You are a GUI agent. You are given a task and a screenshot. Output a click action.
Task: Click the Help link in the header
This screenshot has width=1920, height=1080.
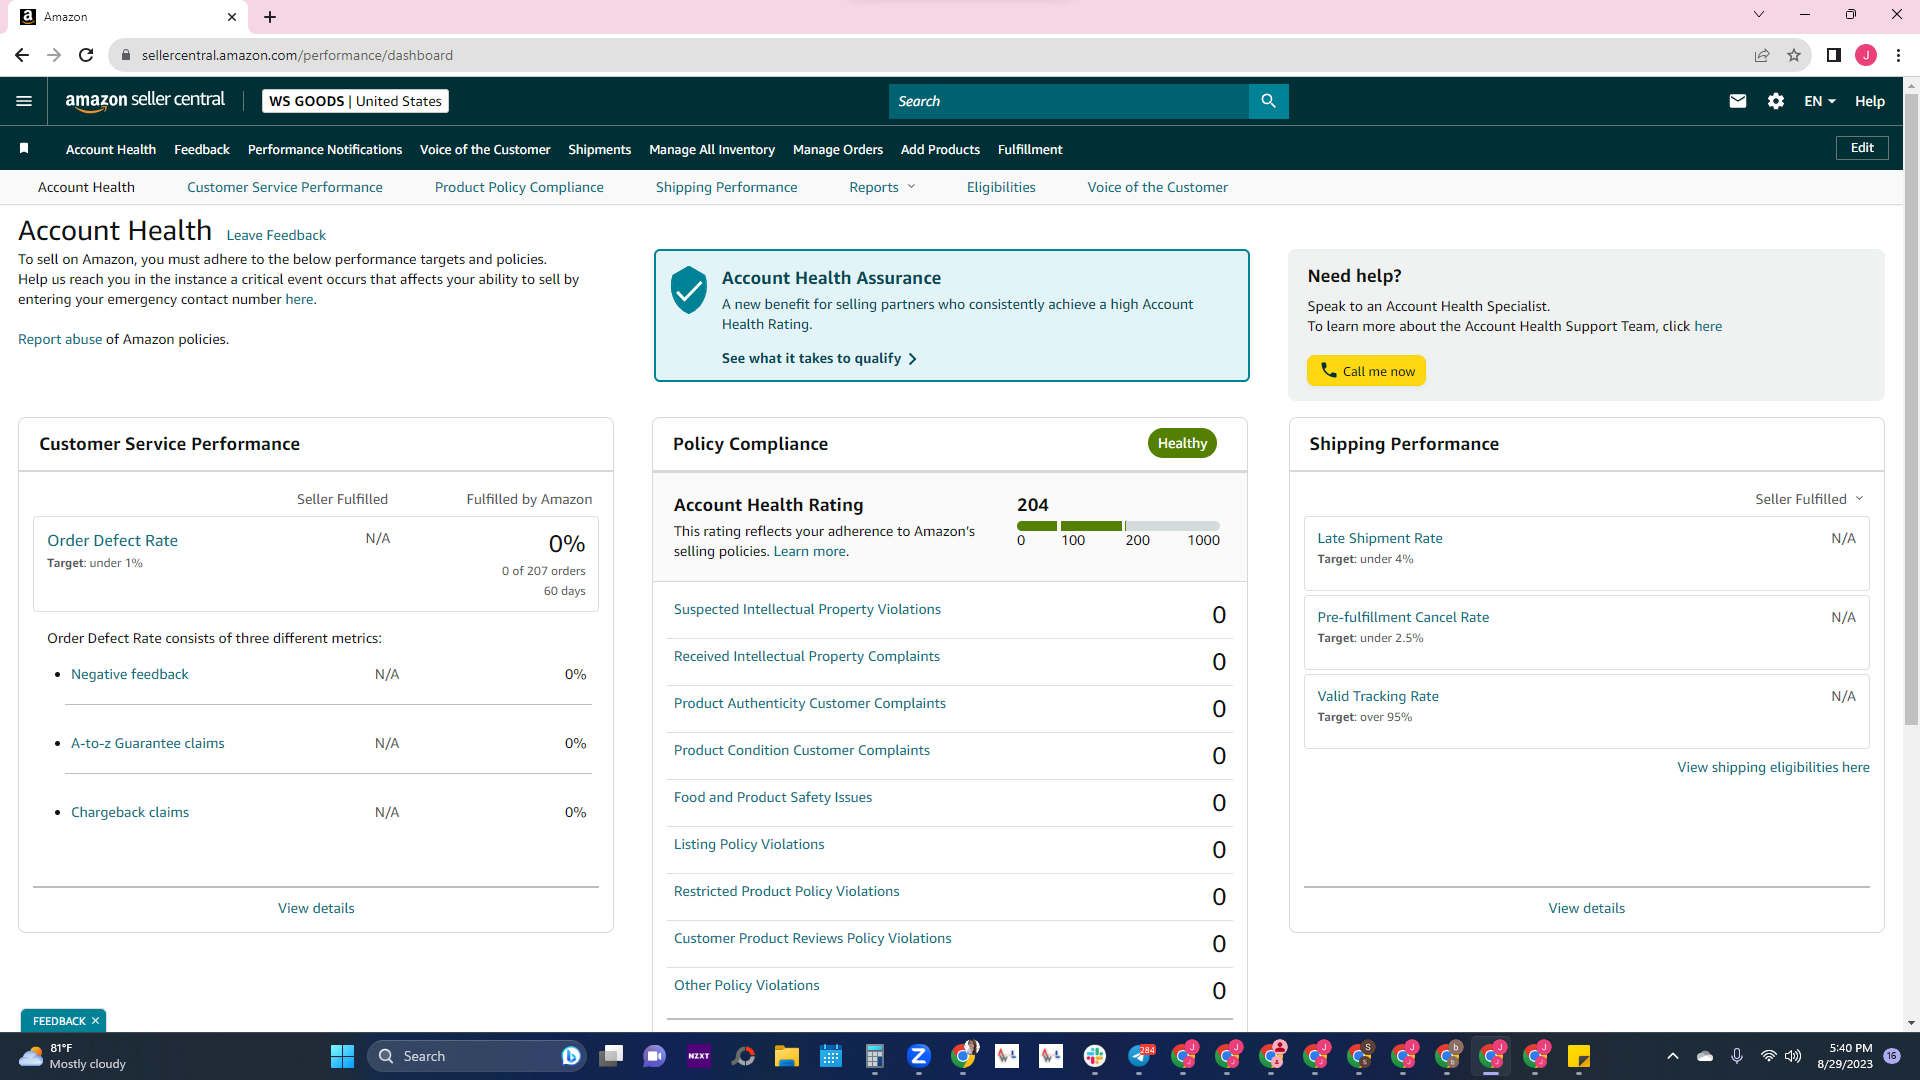(x=1870, y=101)
